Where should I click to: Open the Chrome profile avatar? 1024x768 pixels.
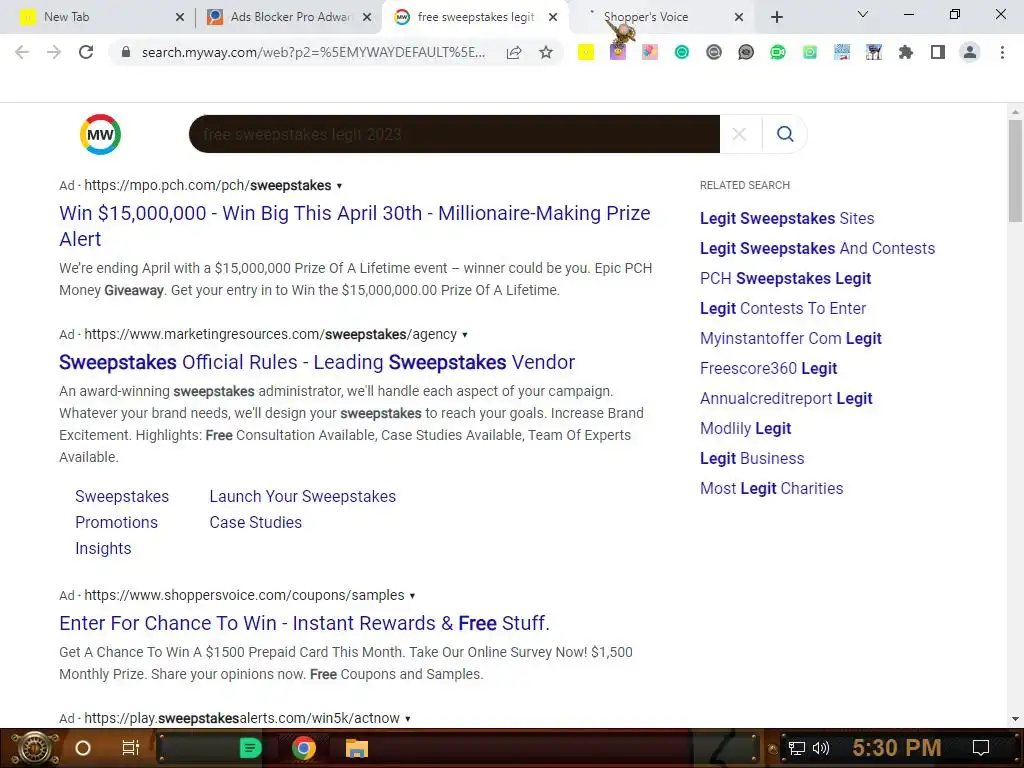tap(970, 52)
